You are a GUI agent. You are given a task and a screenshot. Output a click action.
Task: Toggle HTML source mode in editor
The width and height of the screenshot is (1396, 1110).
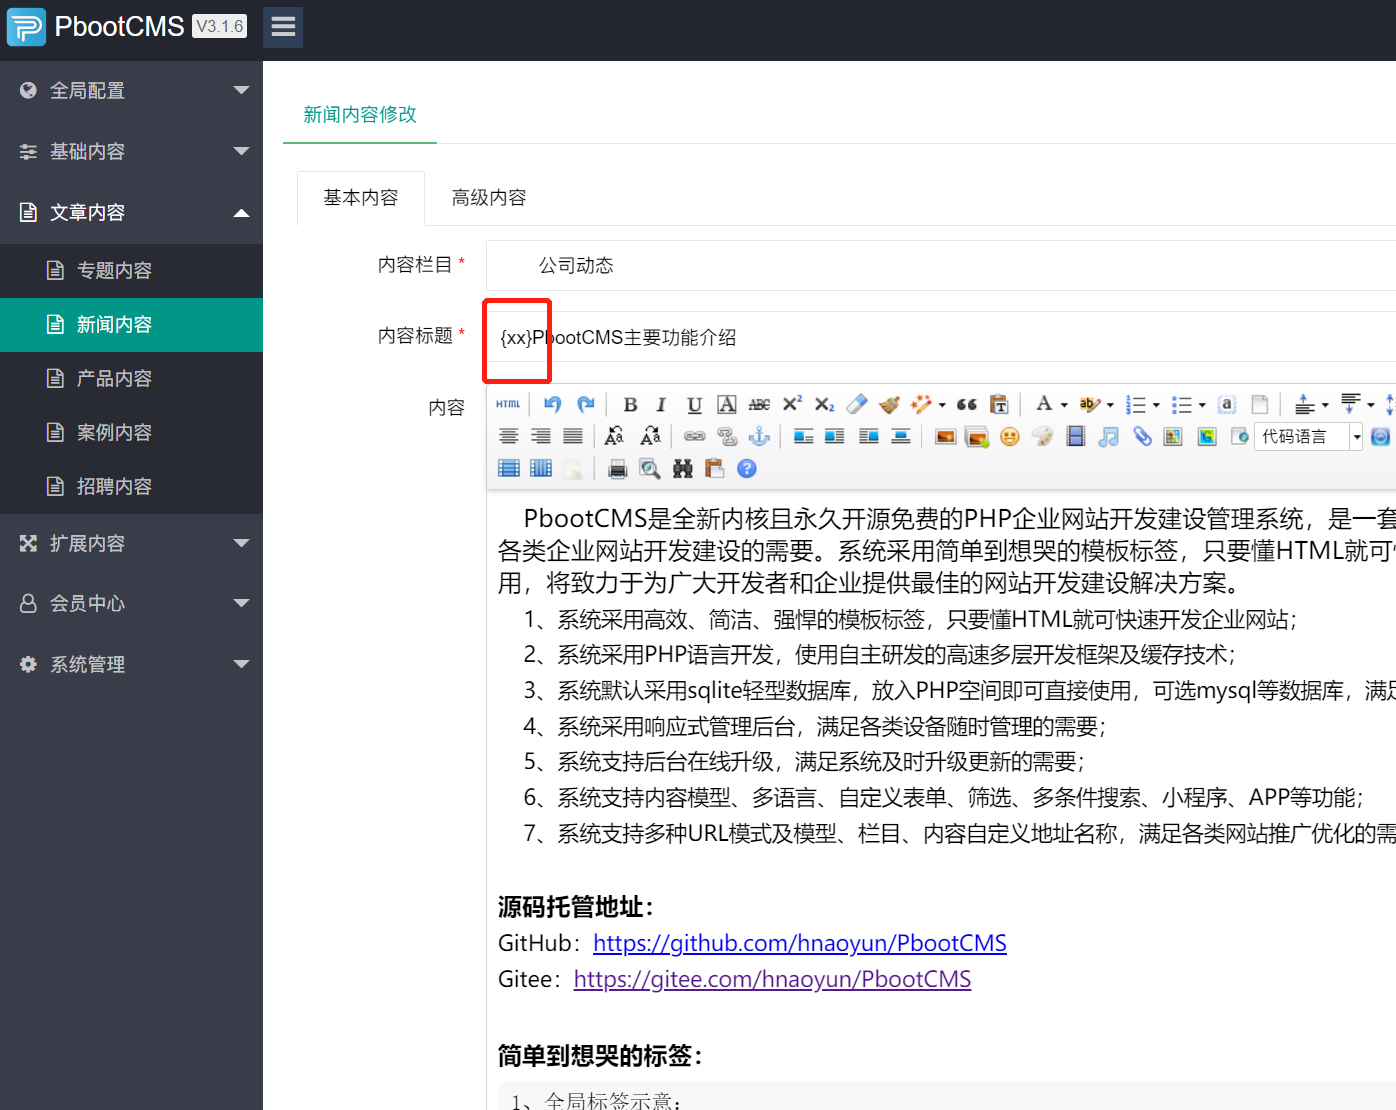click(x=508, y=404)
